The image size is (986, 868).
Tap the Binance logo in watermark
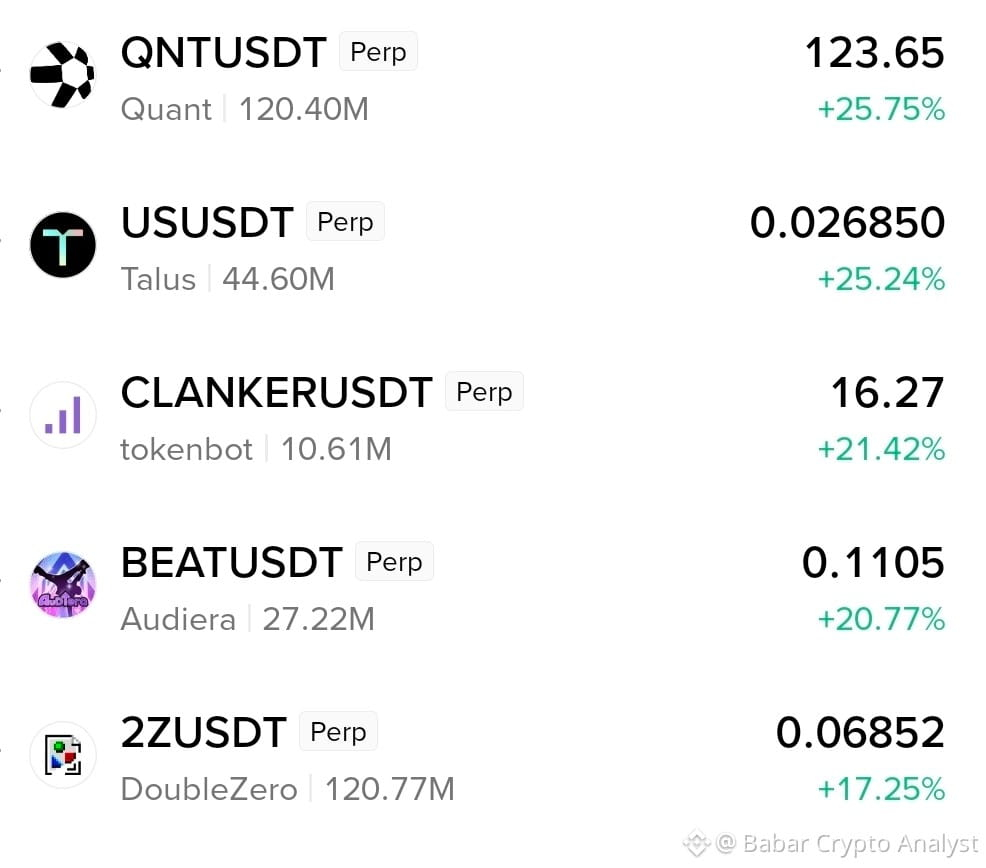(x=697, y=843)
